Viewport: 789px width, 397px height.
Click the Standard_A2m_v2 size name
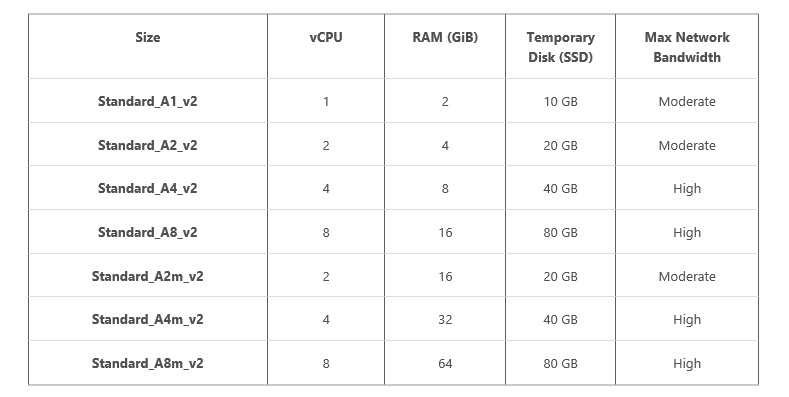(147, 276)
